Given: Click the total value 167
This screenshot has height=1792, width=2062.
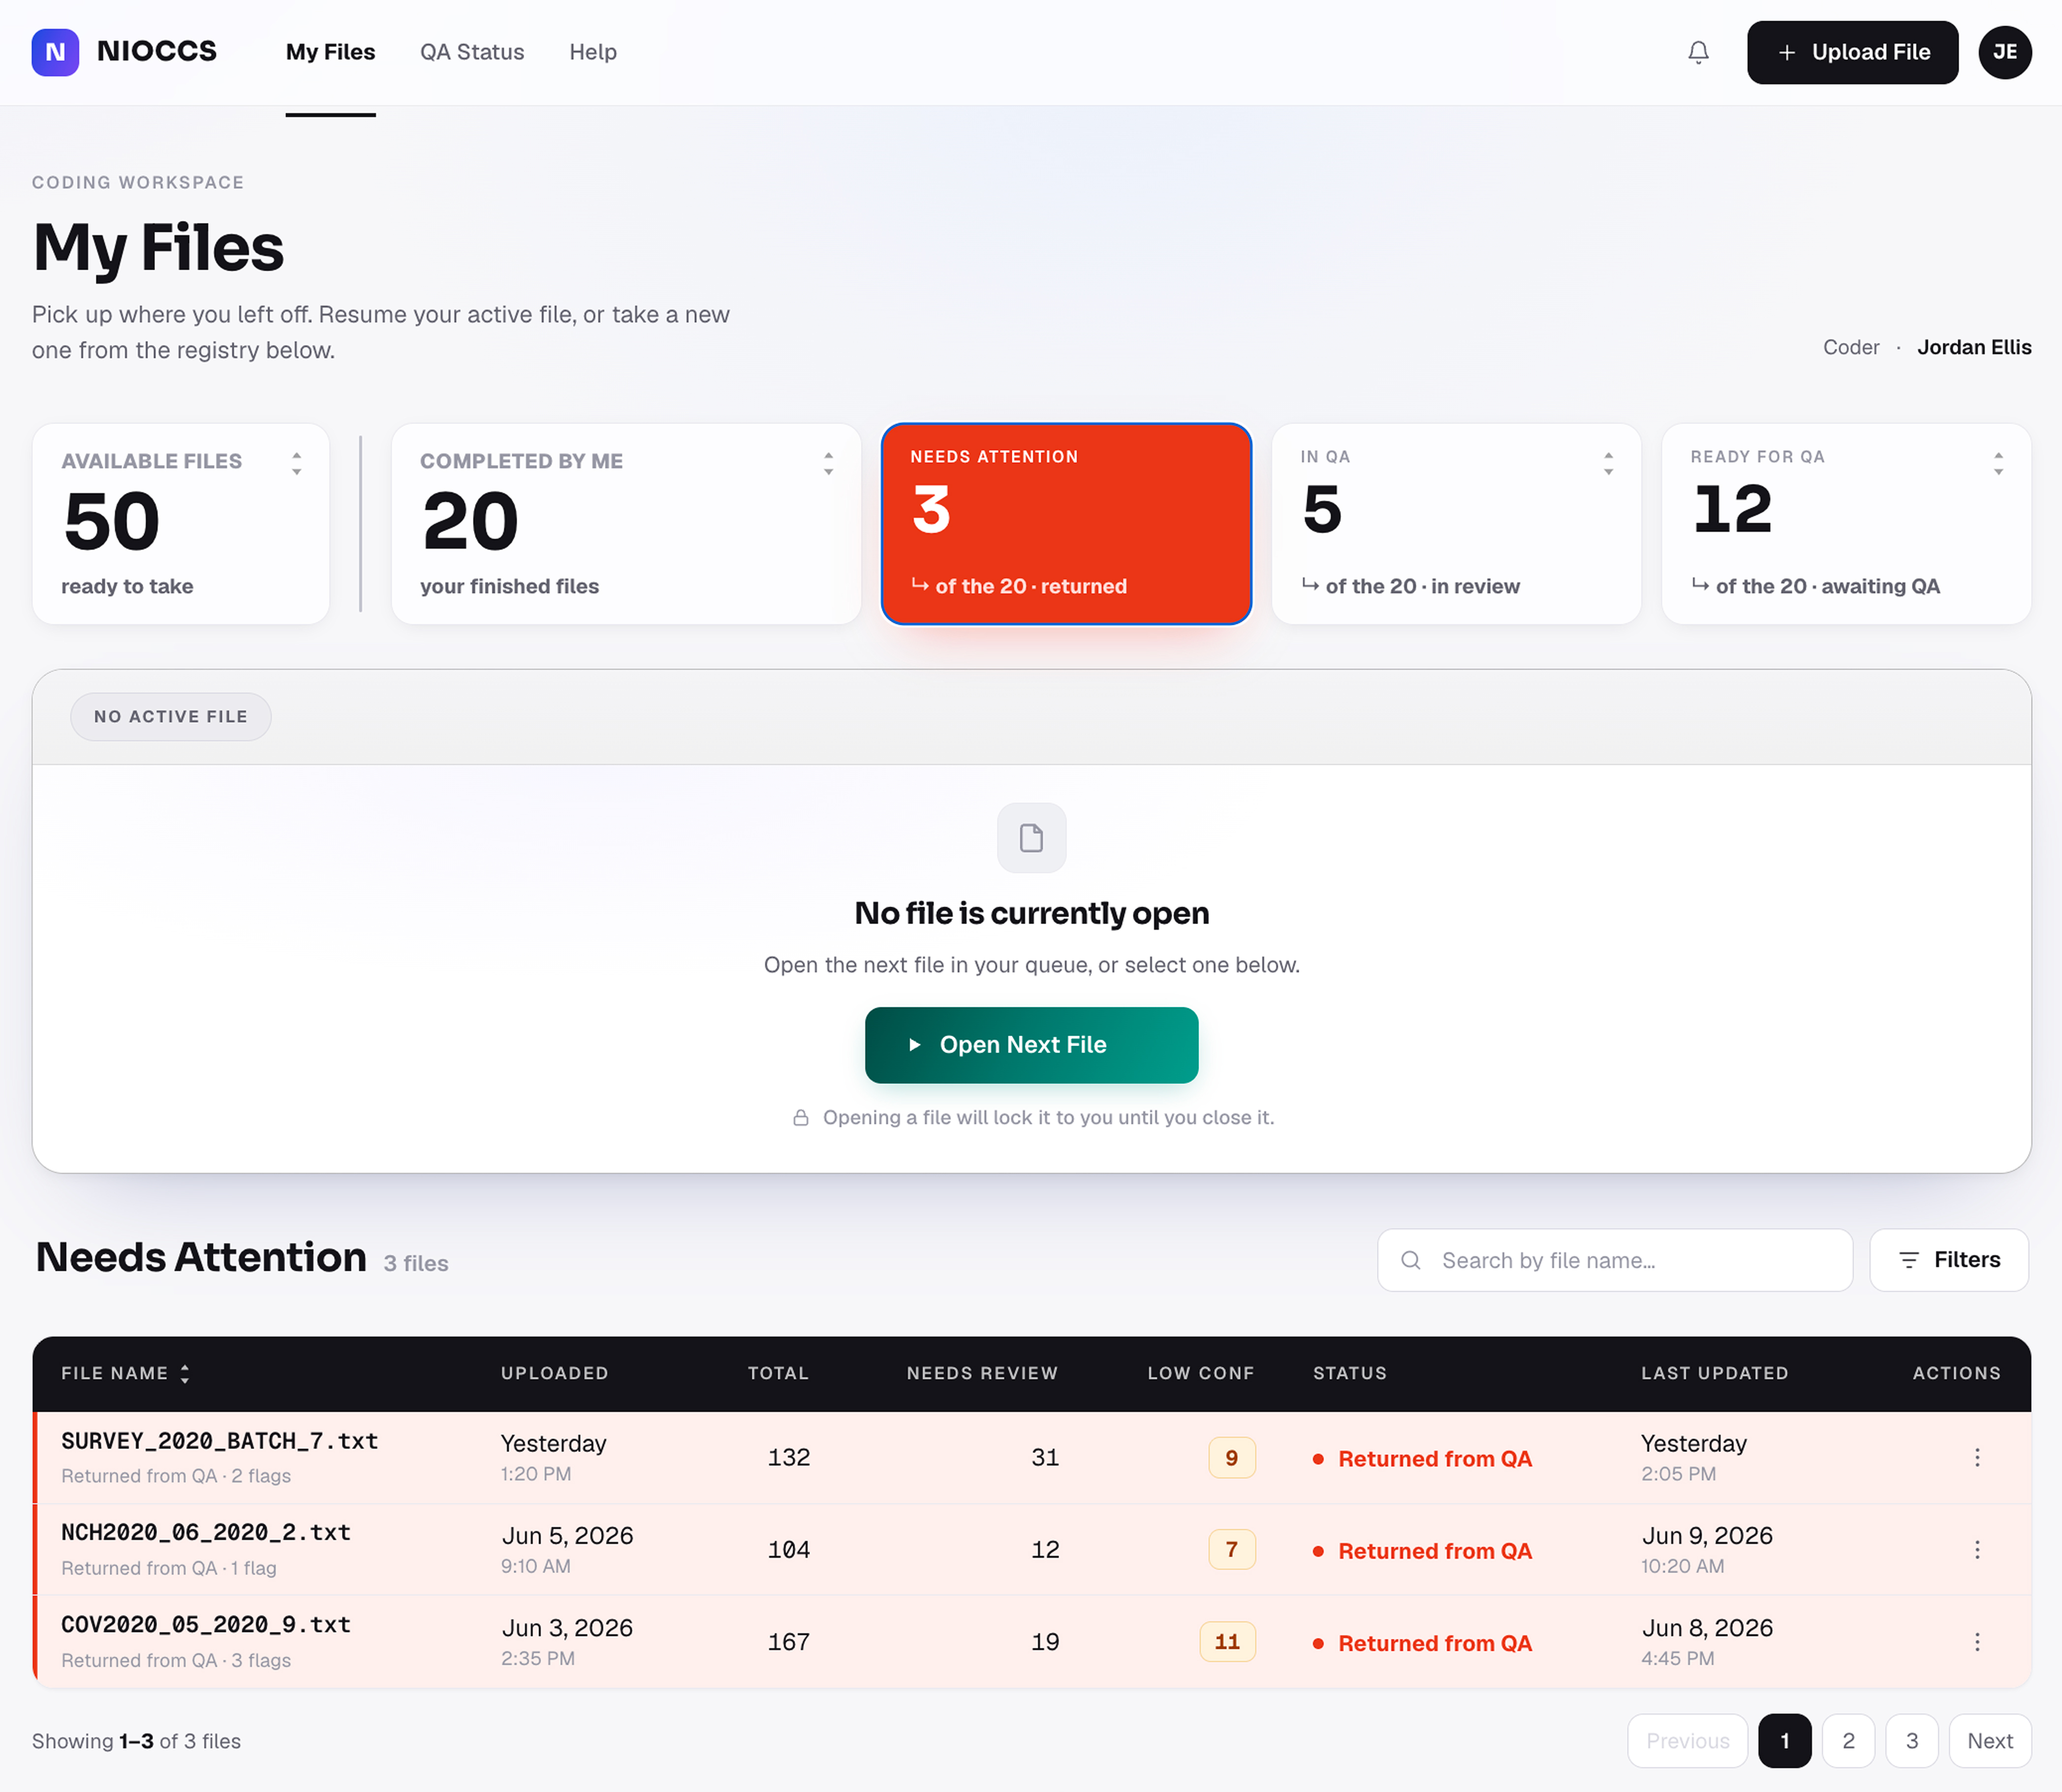Looking at the screenshot, I should 788,1641.
